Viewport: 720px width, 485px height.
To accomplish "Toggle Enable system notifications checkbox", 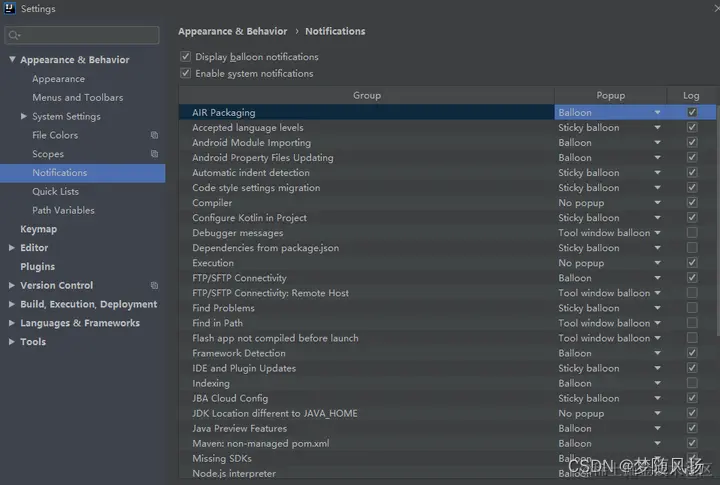I will click(186, 73).
